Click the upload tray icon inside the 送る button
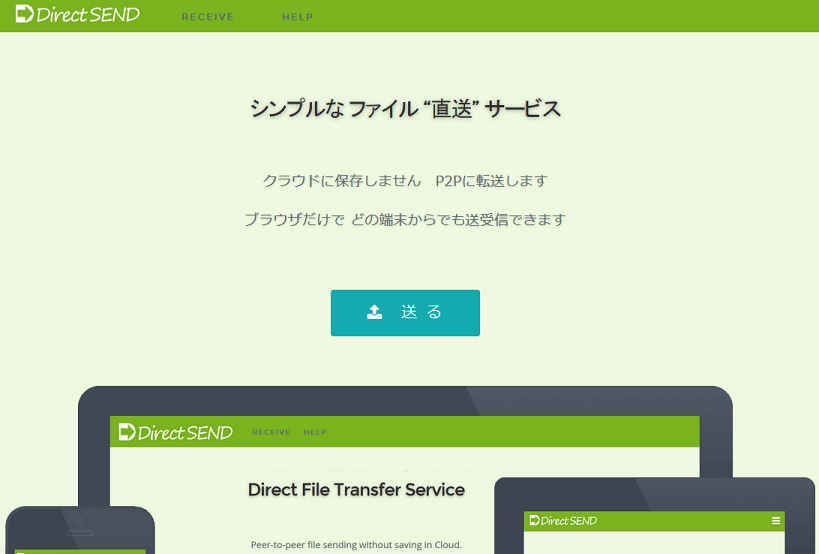The image size is (819, 554). pyautogui.click(x=374, y=312)
